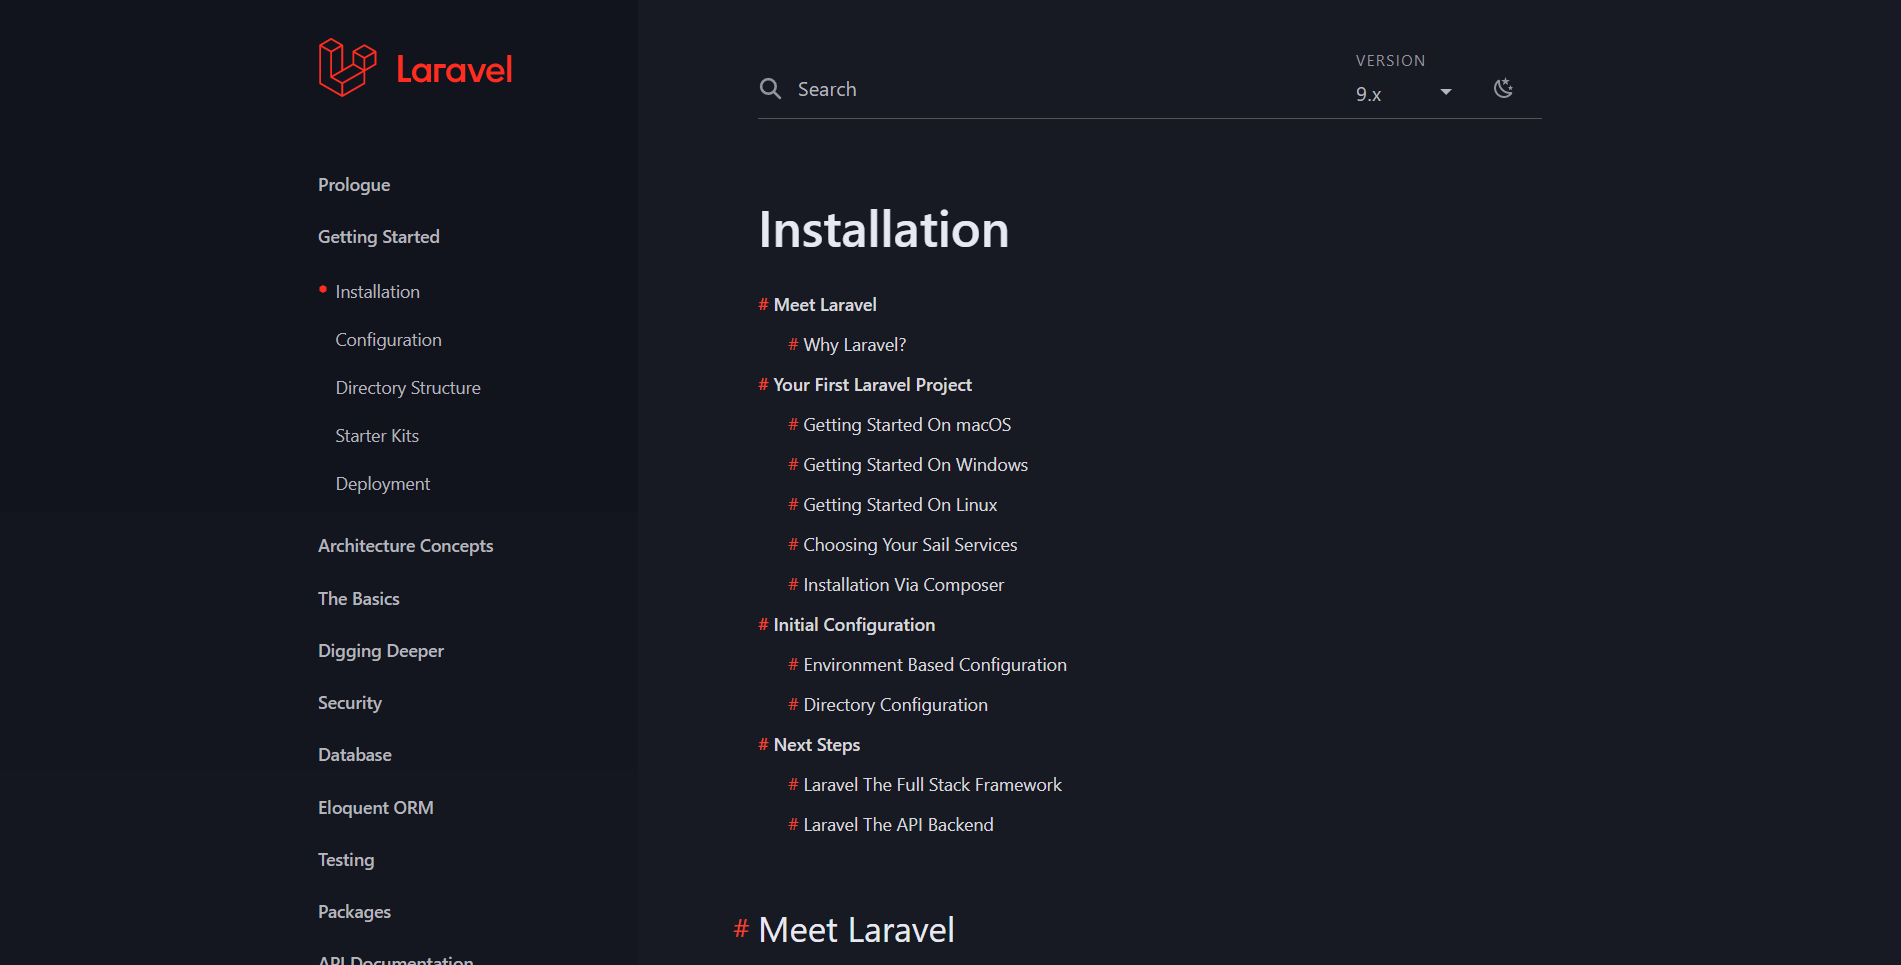This screenshot has width=1901, height=965.
Task: Collapse the Getting Started sidebar section
Action: click(x=379, y=237)
